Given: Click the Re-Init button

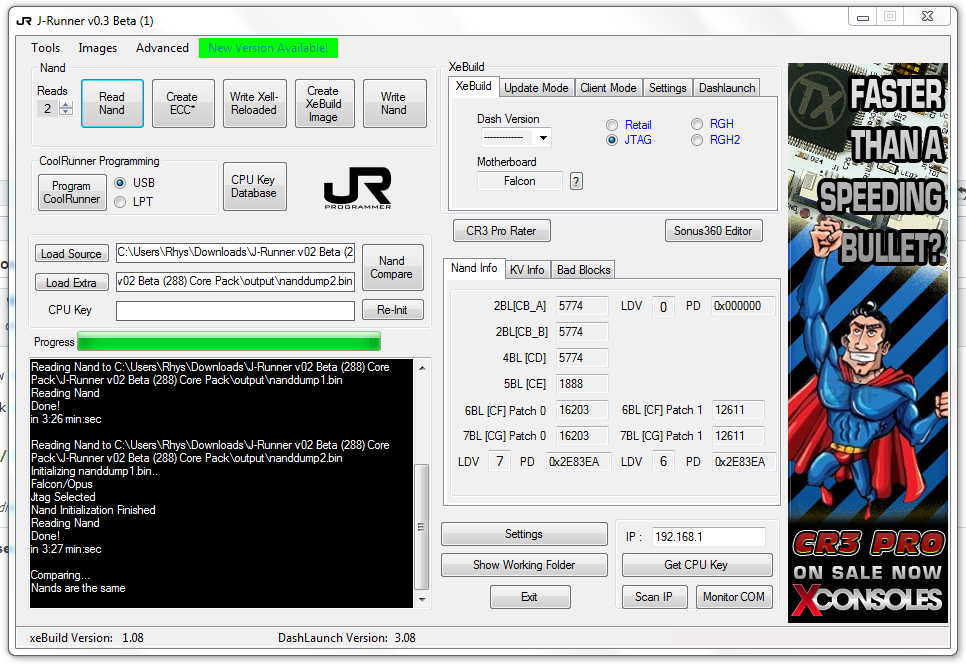Looking at the screenshot, I should click(x=392, y=310).
